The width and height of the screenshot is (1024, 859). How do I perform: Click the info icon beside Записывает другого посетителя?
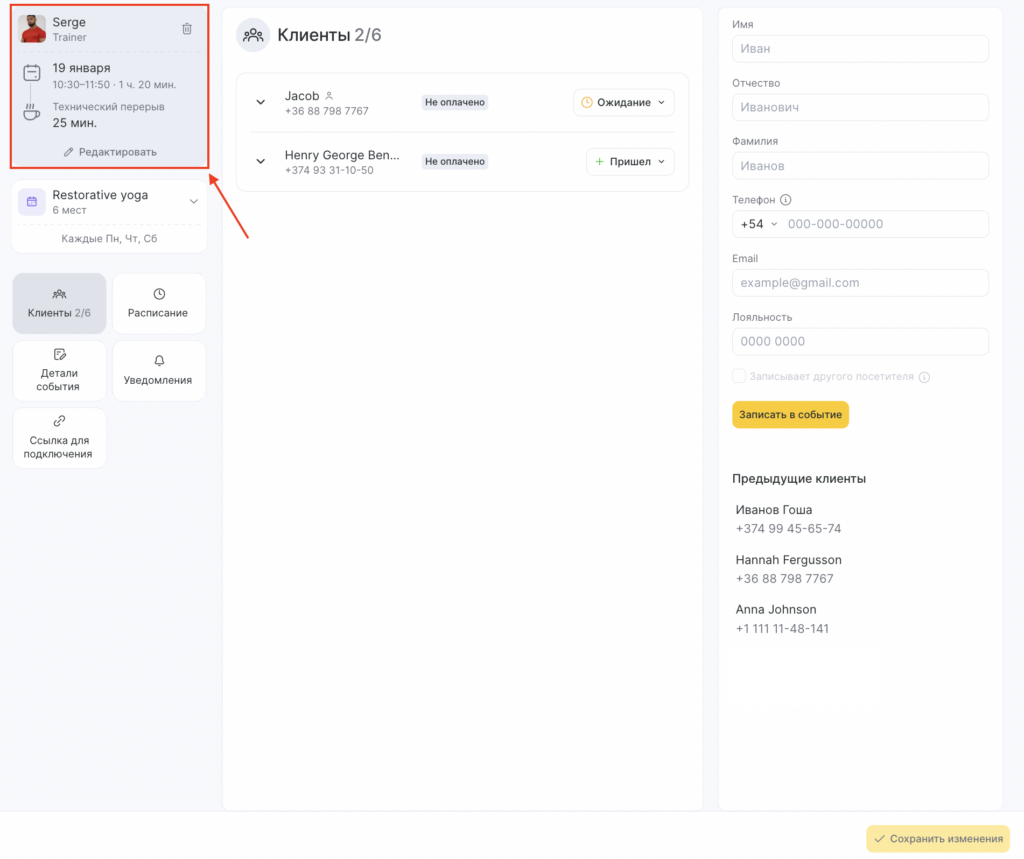[x=924, y=377]
